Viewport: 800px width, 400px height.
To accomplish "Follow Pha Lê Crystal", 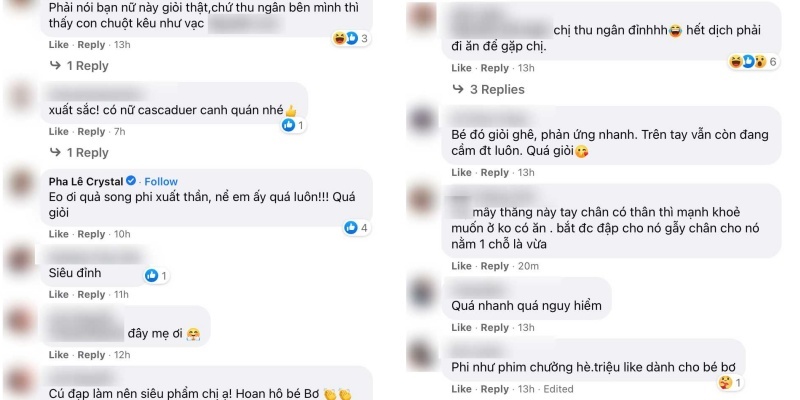I will click(x=161, y=181).
